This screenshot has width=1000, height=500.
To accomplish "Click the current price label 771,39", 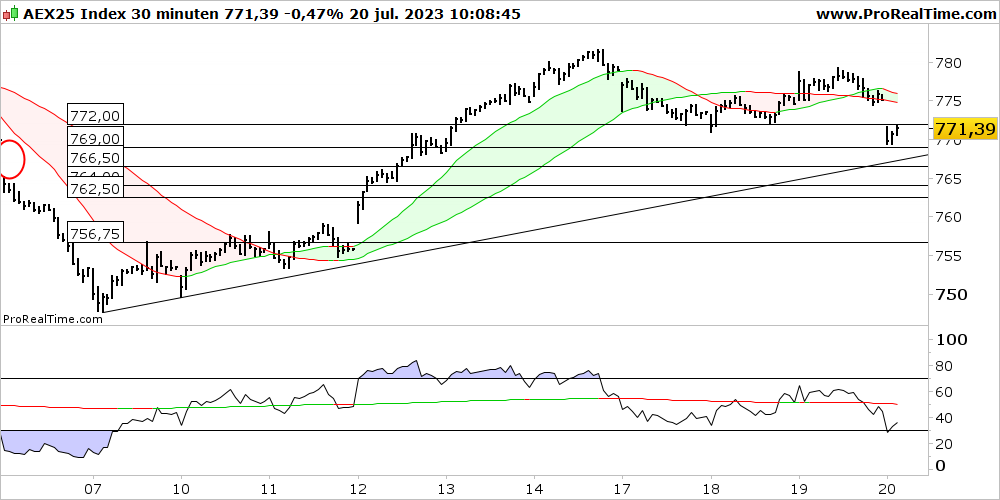I will (x=965, y=129).
